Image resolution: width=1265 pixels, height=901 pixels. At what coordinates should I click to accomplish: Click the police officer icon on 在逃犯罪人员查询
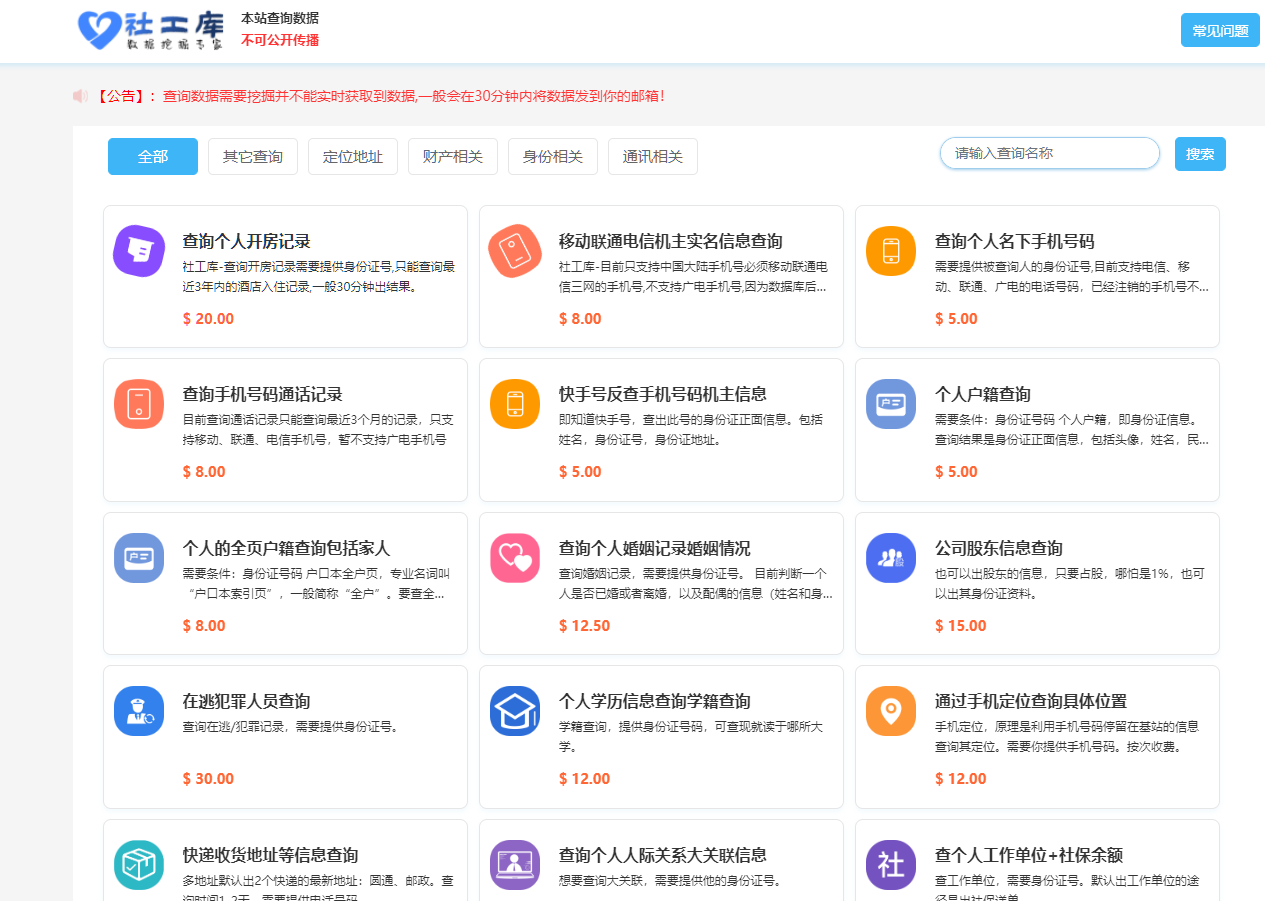tap(138, 711)
